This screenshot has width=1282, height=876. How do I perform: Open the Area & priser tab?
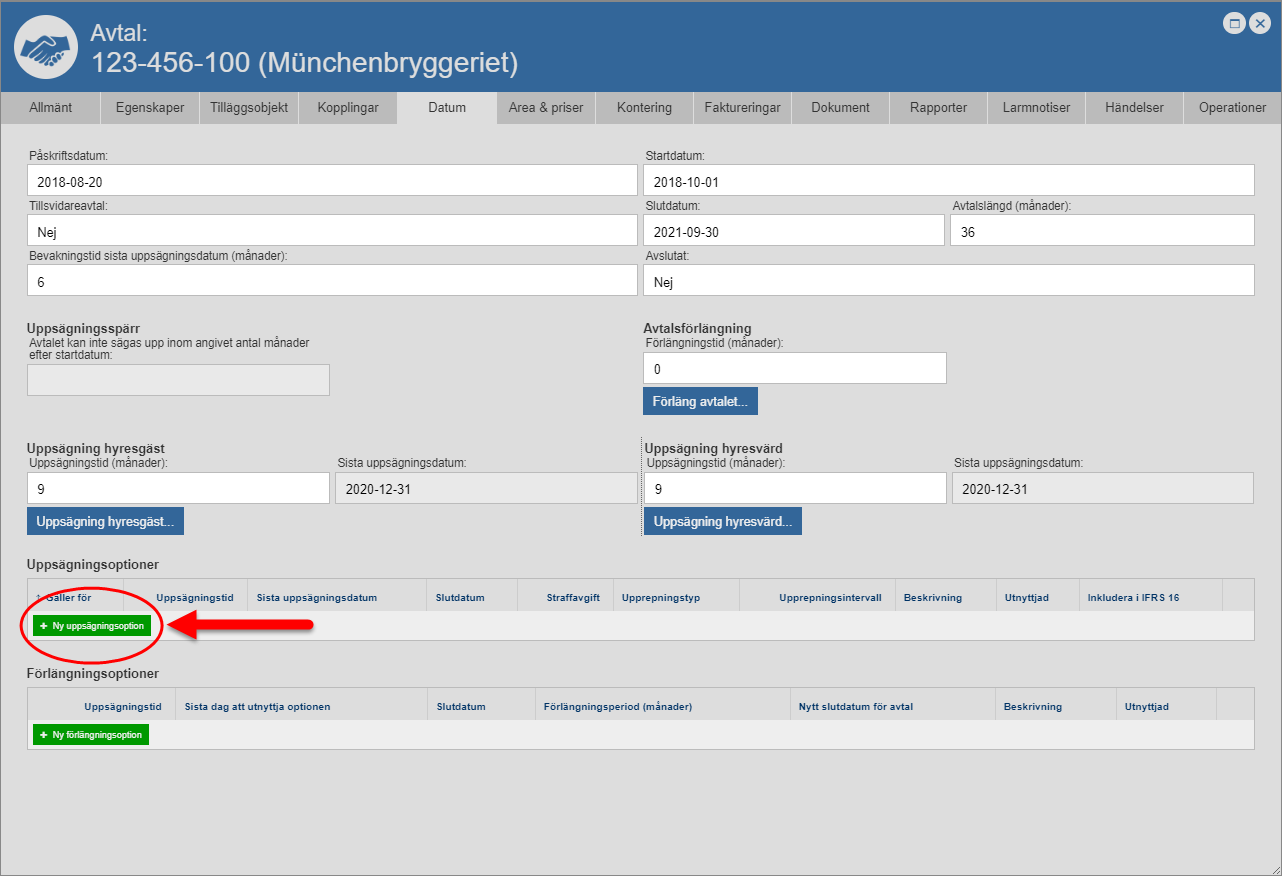(x=546, y=108)
